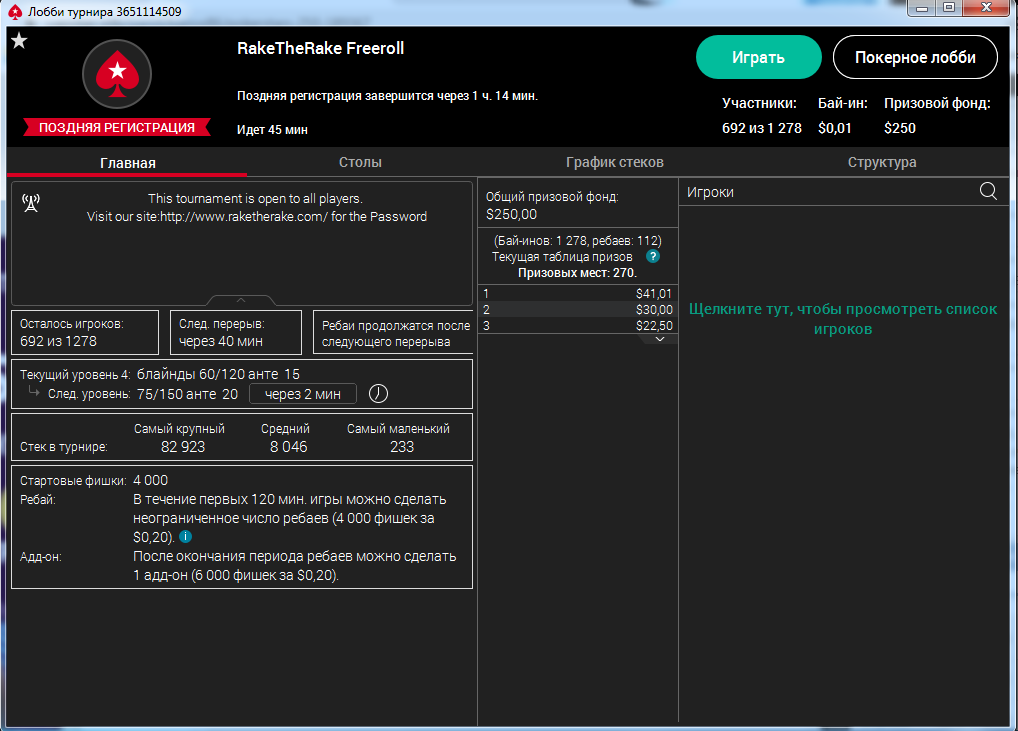
Task: Click 'Призовых мест: 270.' text
Action: click(578, 273)
